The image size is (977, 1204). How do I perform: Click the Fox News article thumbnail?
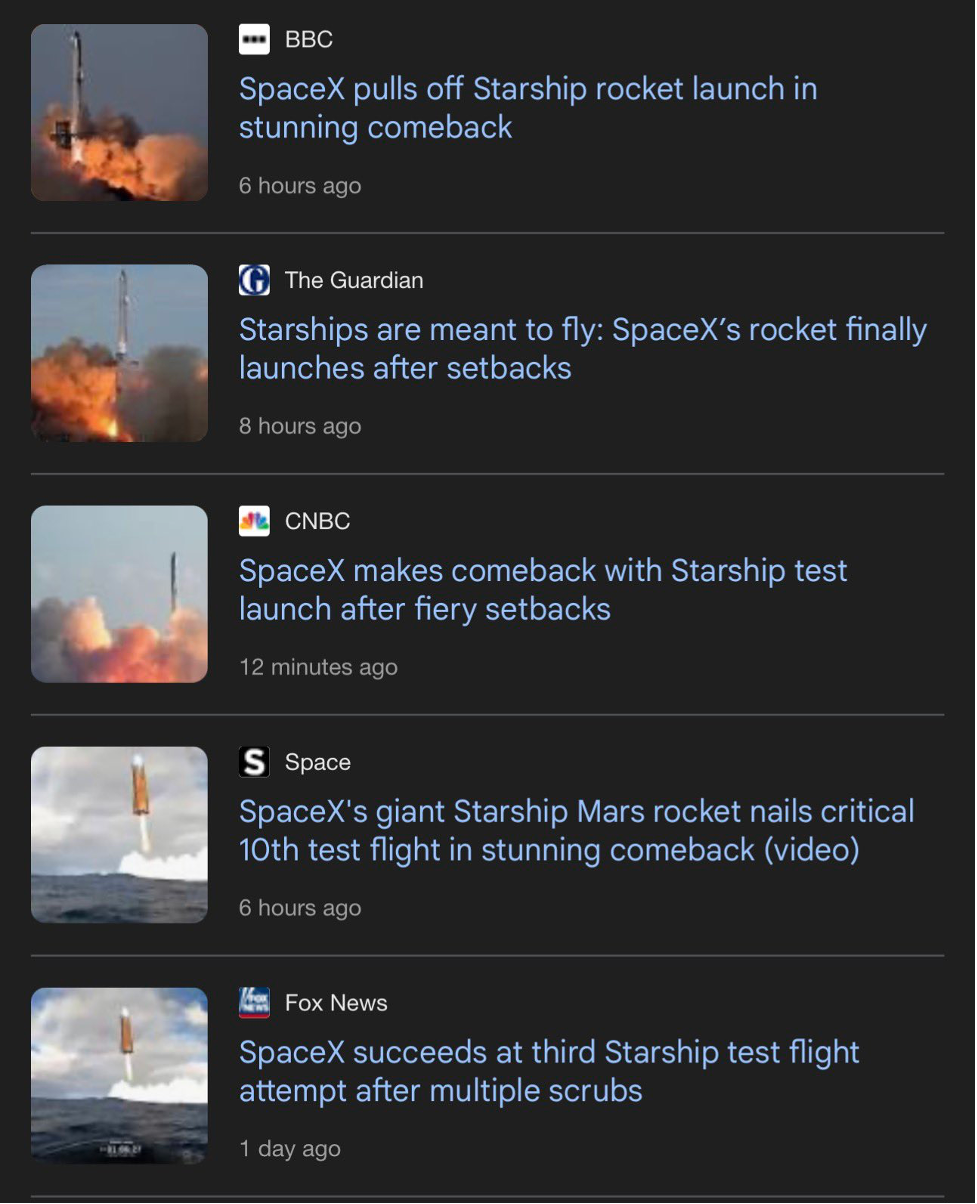[119, 1076]
